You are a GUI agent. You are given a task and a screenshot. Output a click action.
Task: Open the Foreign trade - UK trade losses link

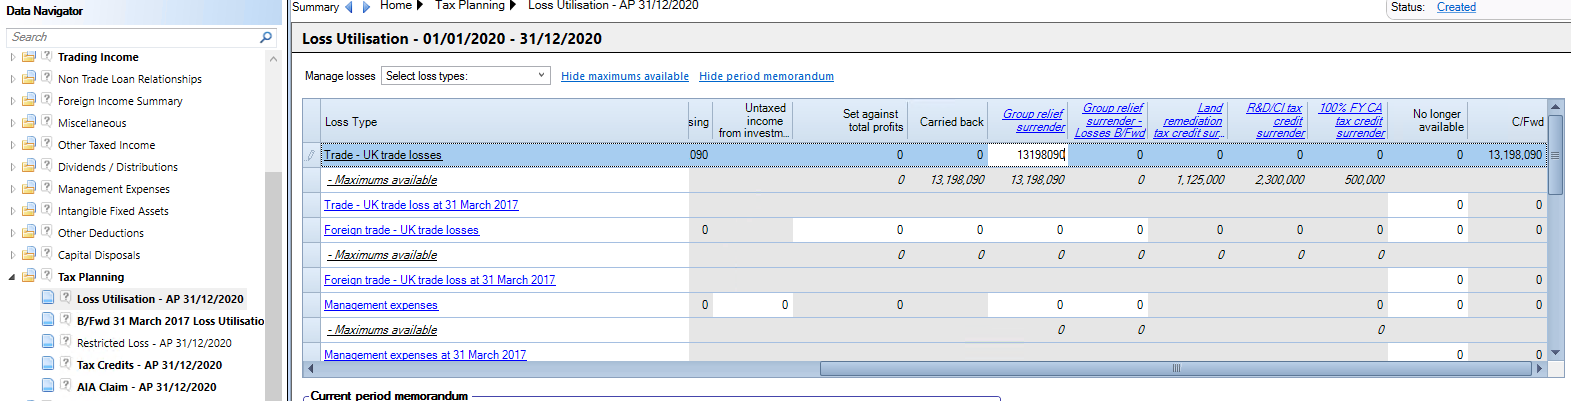point(401,230)
